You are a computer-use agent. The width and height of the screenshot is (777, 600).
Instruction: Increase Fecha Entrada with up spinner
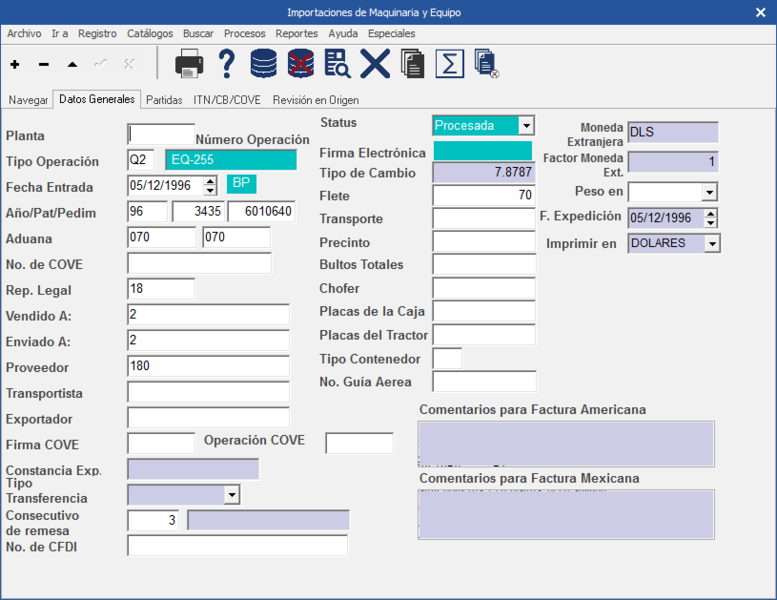(210, 181)
